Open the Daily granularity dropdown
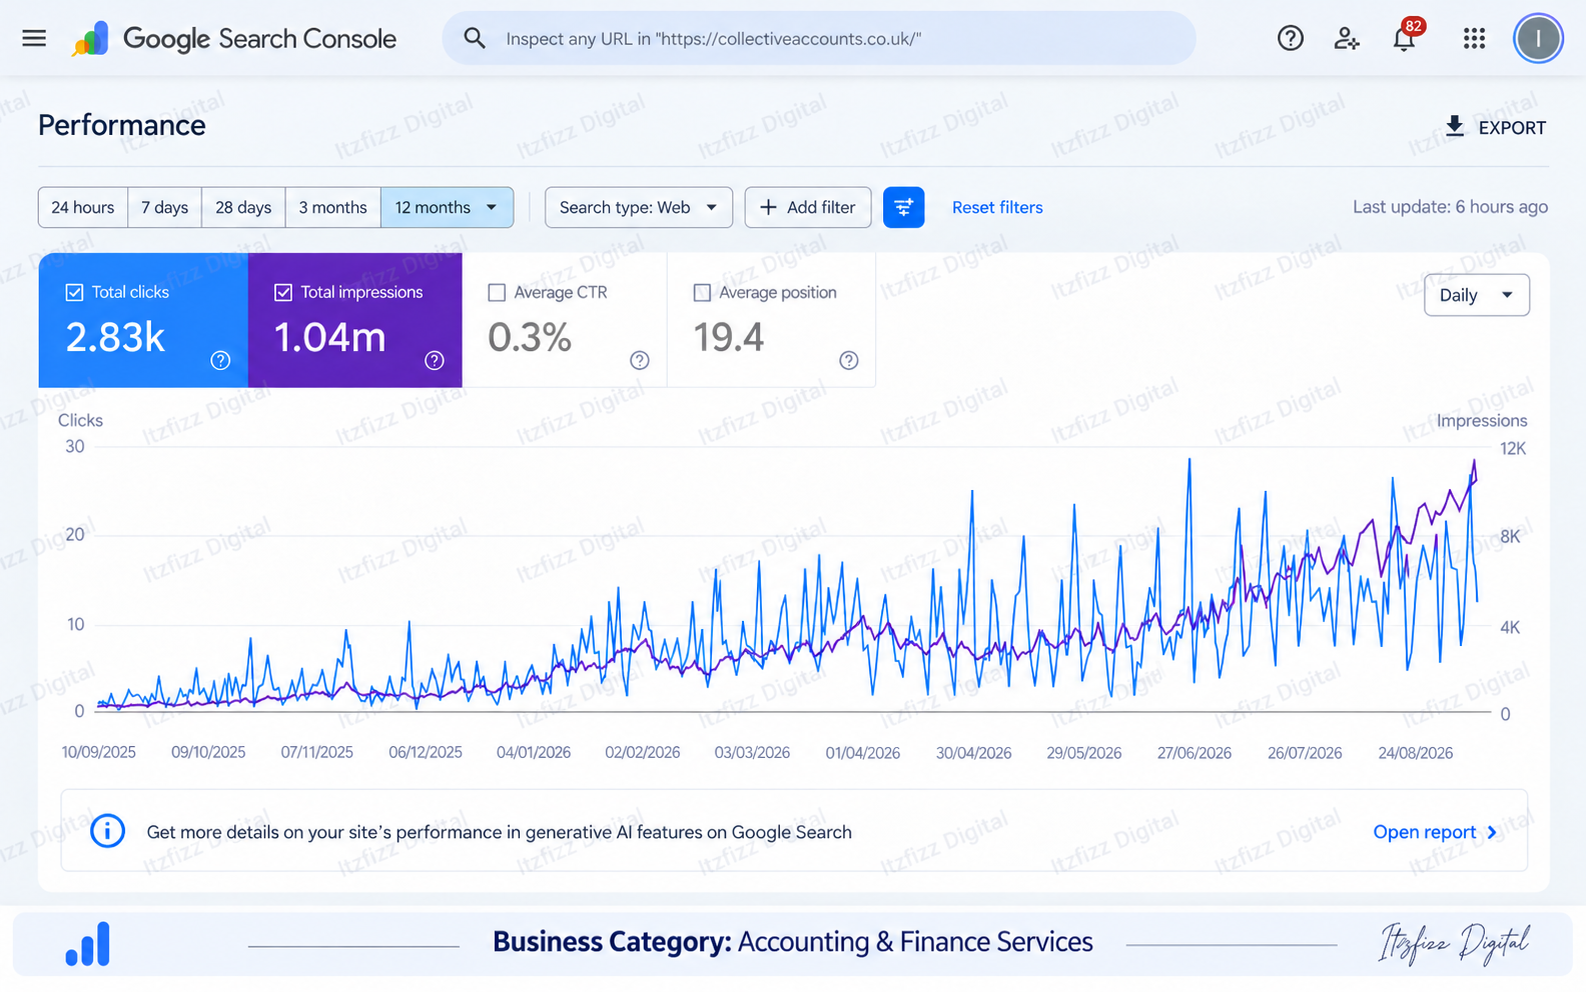This screenshot has height=992, width=1586. [x=1476, y=295]
